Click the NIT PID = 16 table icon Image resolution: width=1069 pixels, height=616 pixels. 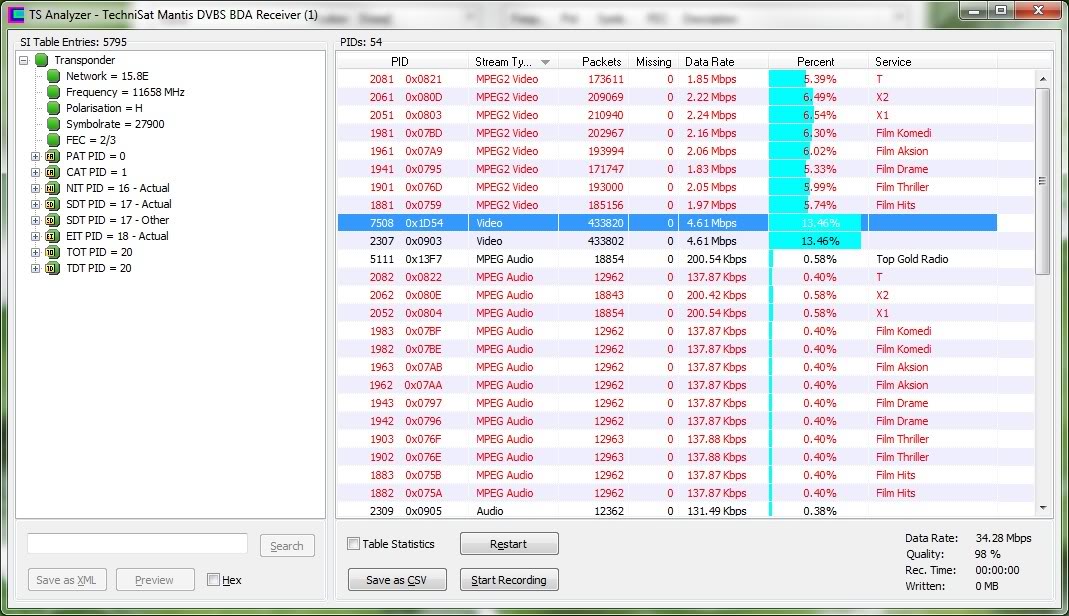(52, 188)
